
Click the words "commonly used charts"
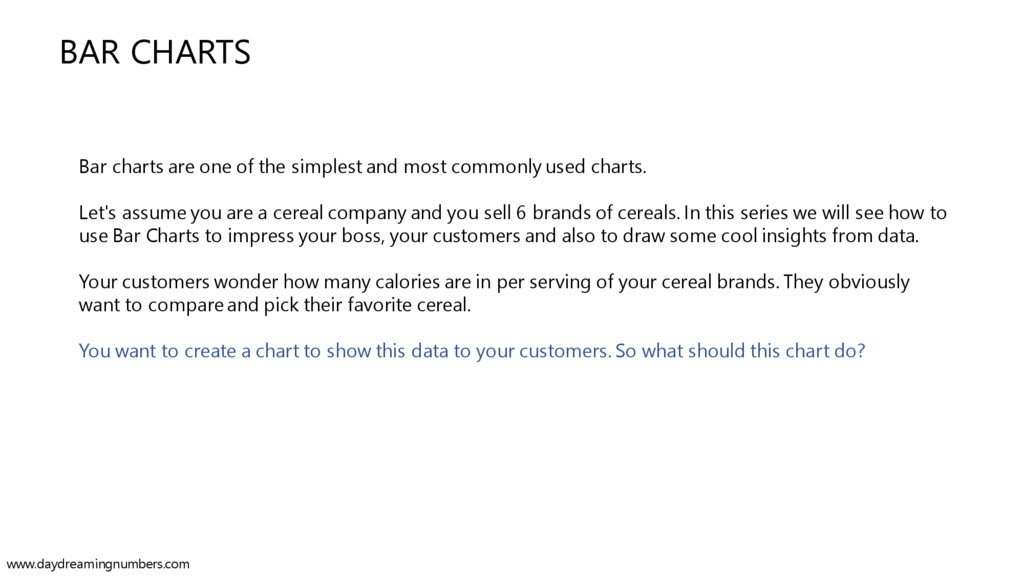548,167
